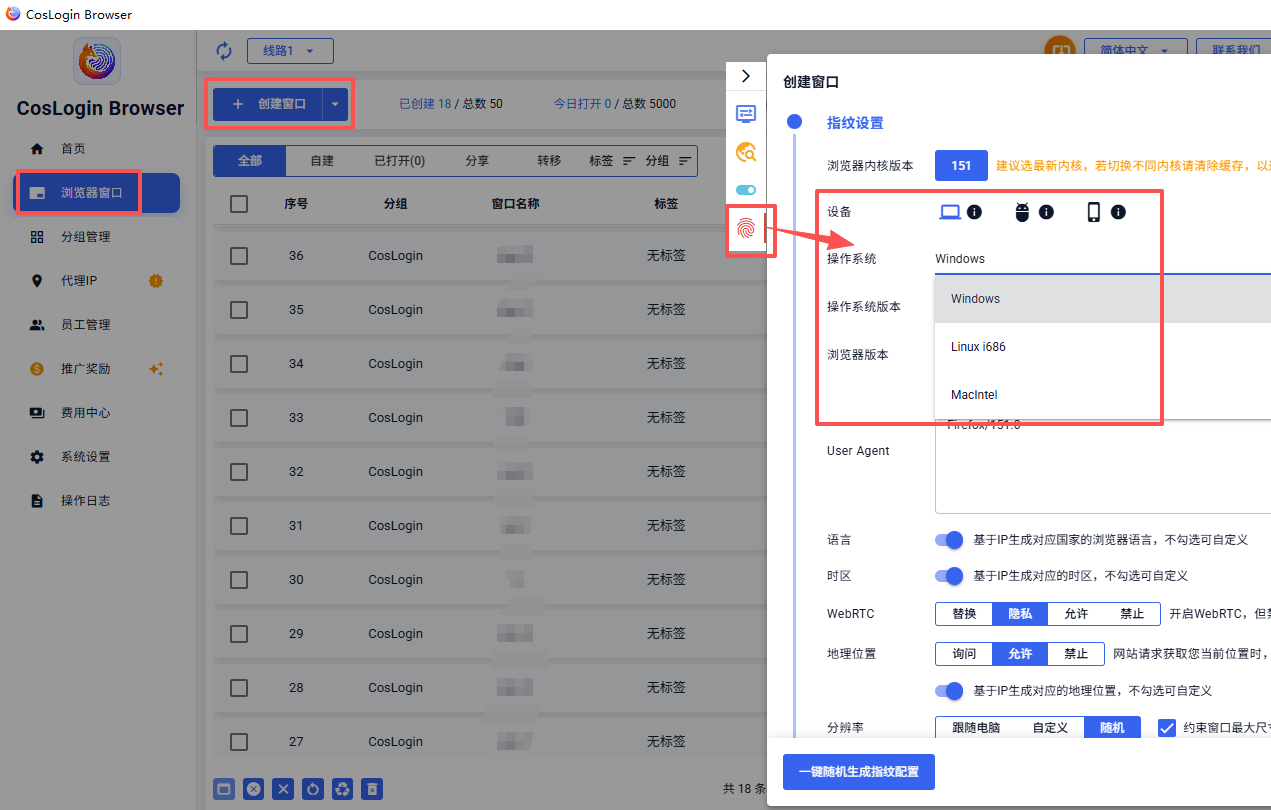Click the info icon beside the Android device
Screen dimensions: 1271x810
(x=1047, y=212)
